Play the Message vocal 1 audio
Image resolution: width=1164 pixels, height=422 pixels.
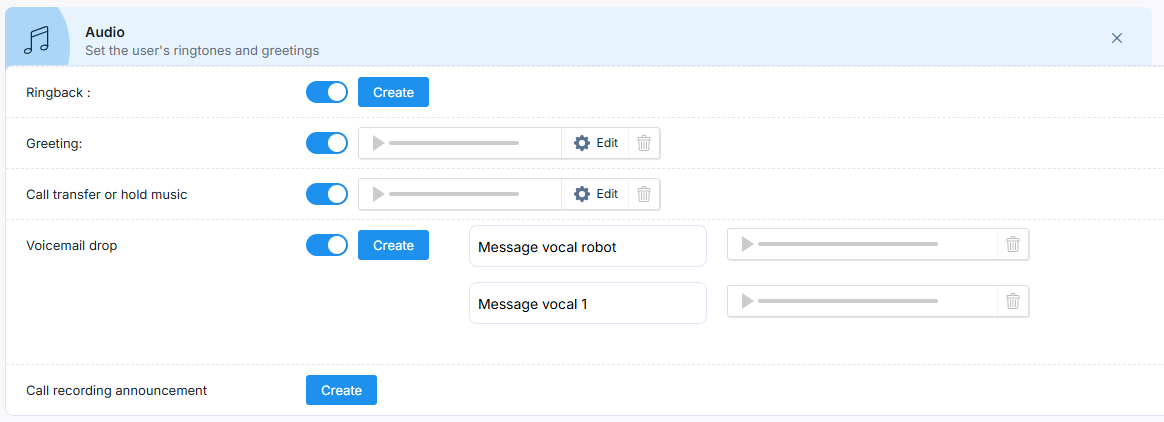747,301
